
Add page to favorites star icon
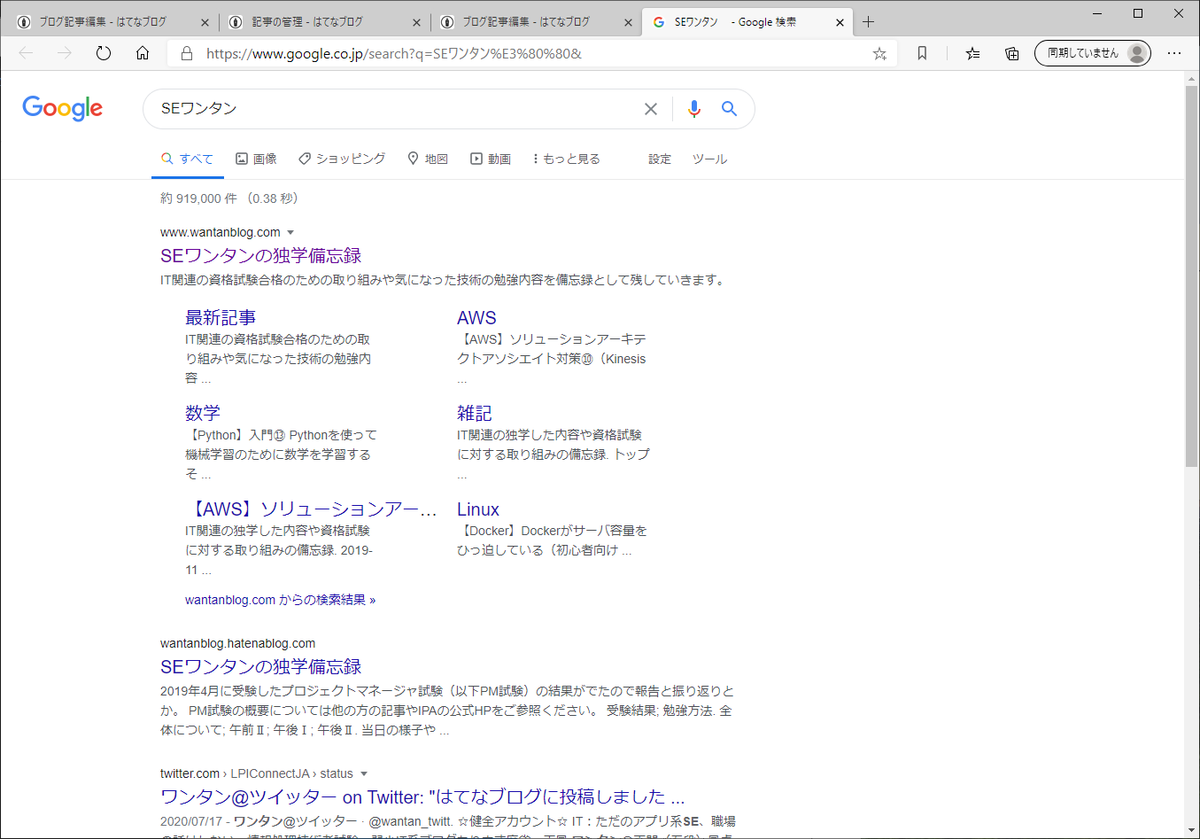coord(880,54)
